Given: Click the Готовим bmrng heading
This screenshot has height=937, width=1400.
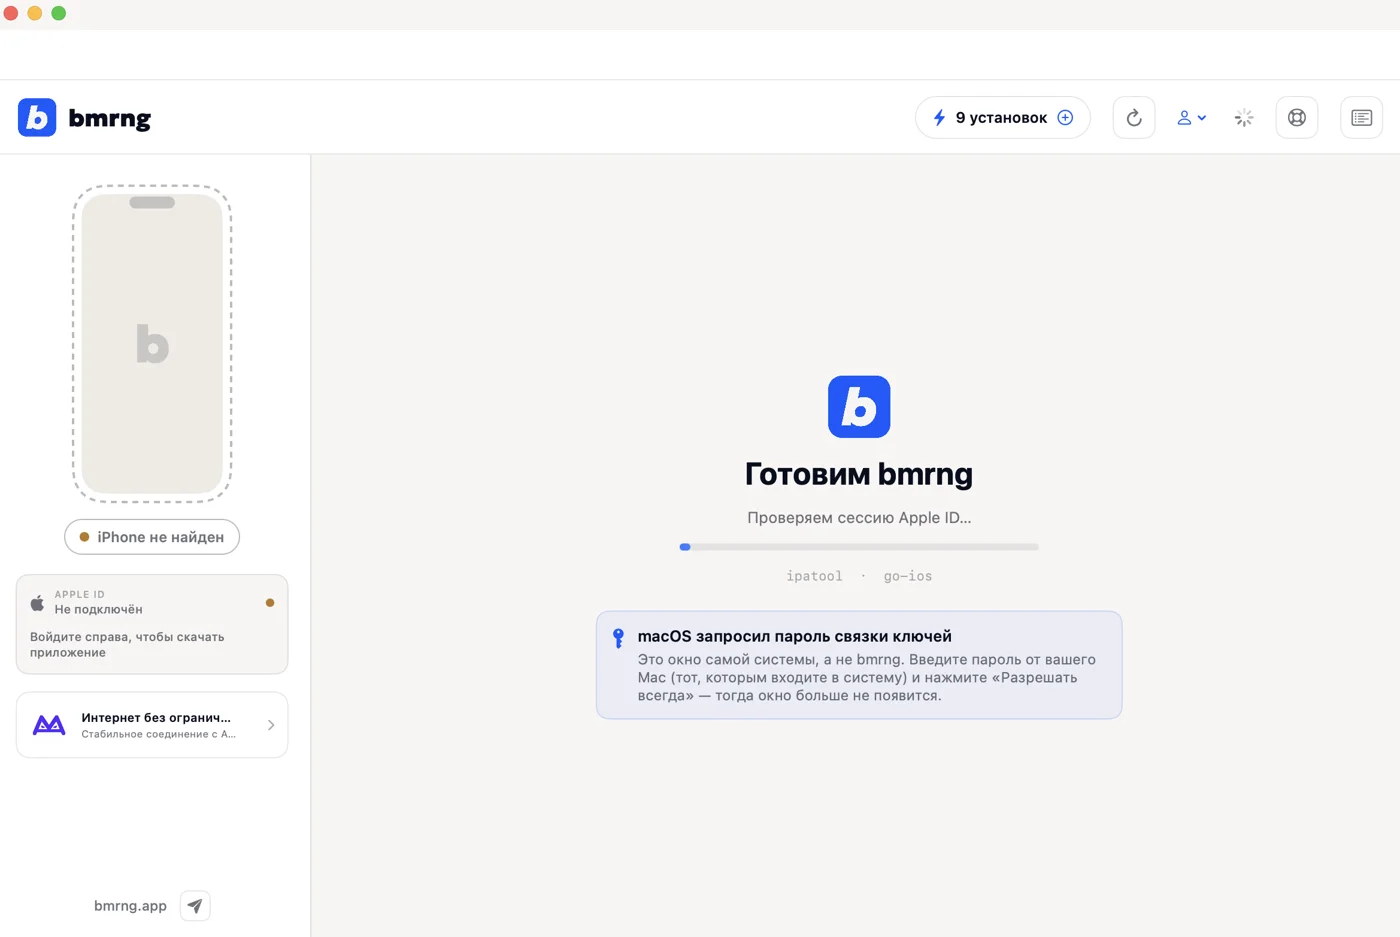Looking at the screenshot, I should pos(859,474).
